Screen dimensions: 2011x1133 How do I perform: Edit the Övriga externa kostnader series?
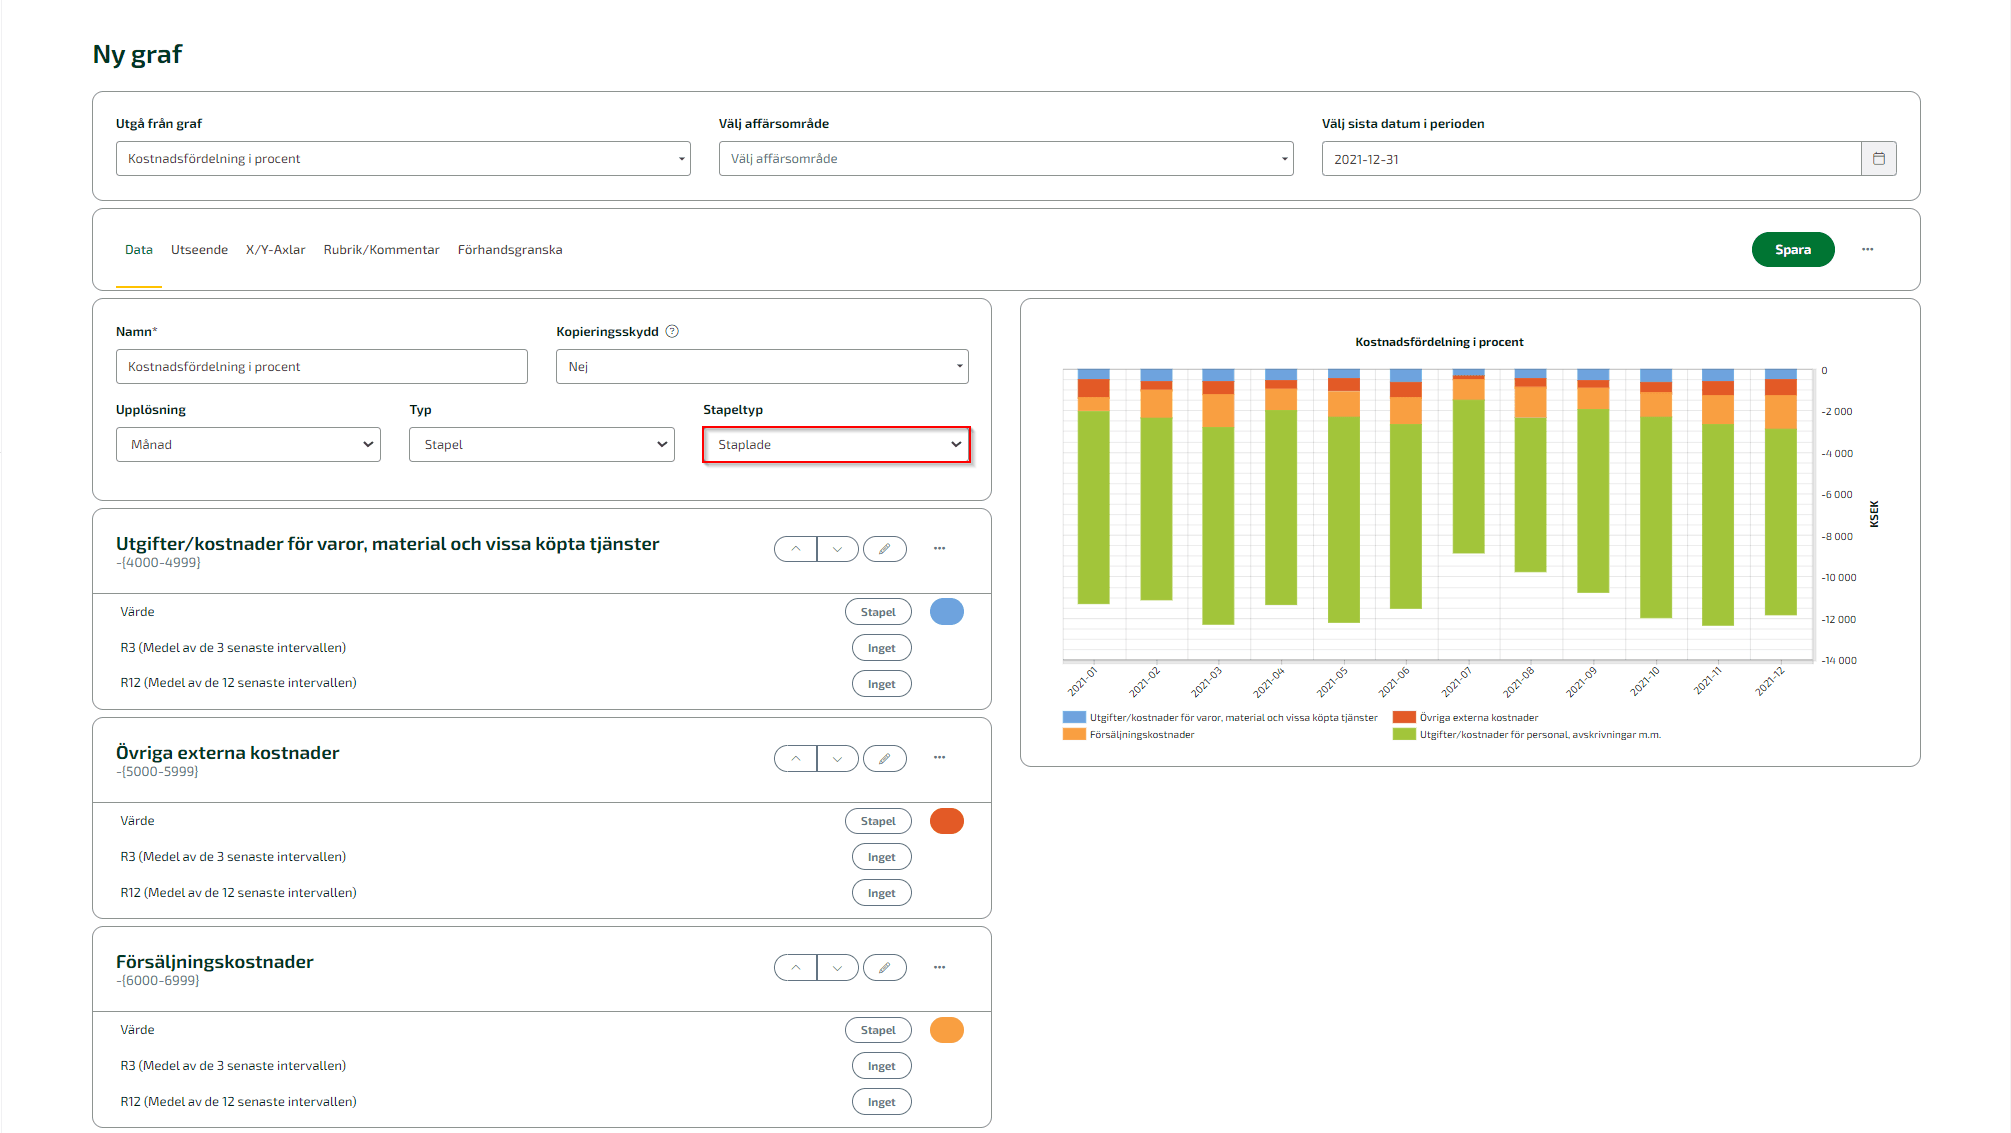coord(884,758)
